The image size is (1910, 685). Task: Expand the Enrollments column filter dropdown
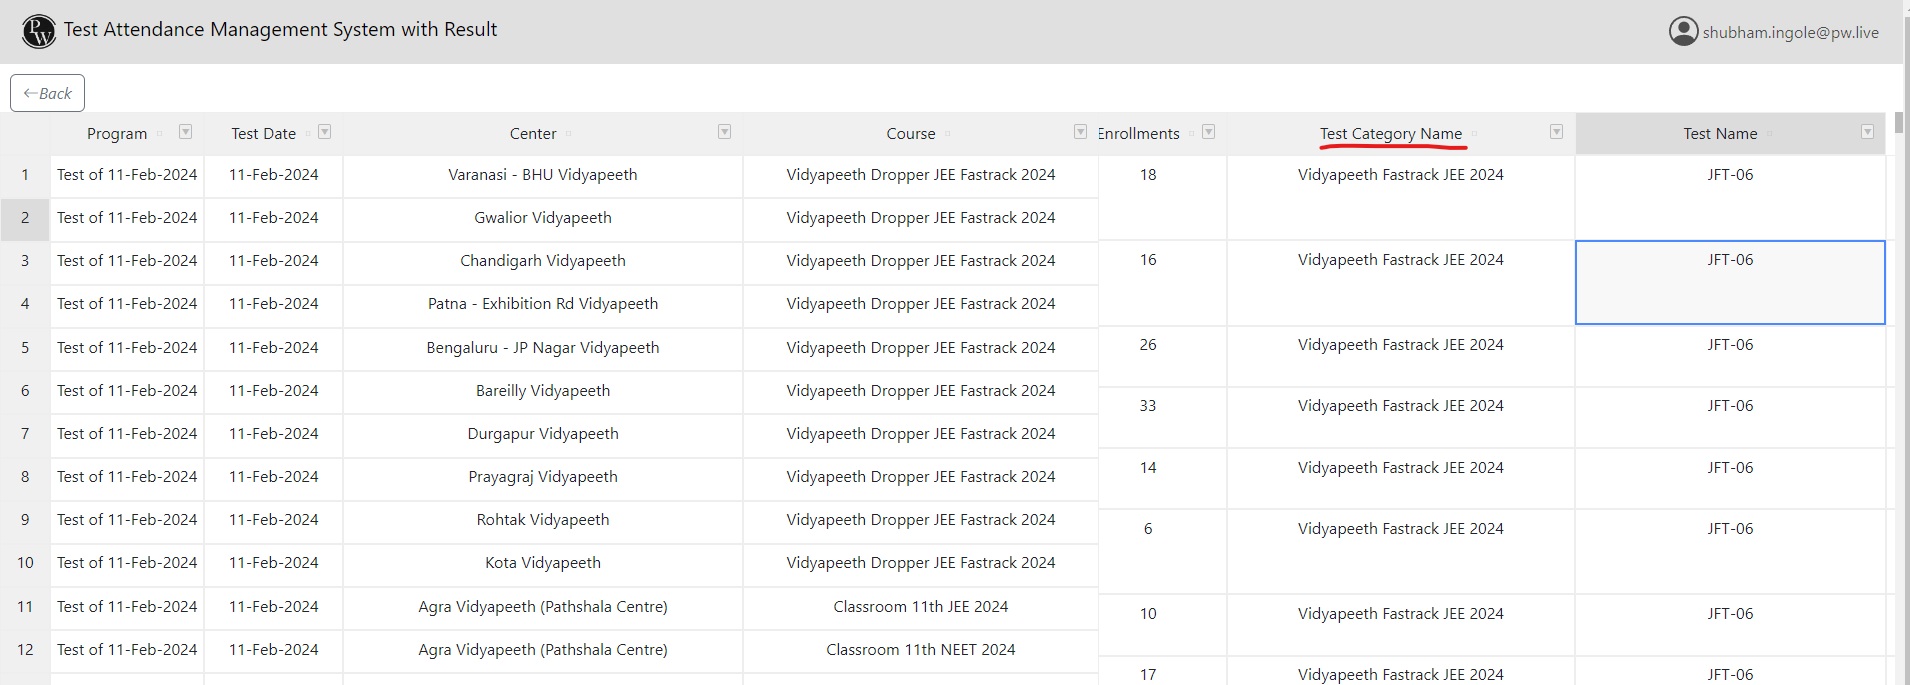pos(1208,132)
